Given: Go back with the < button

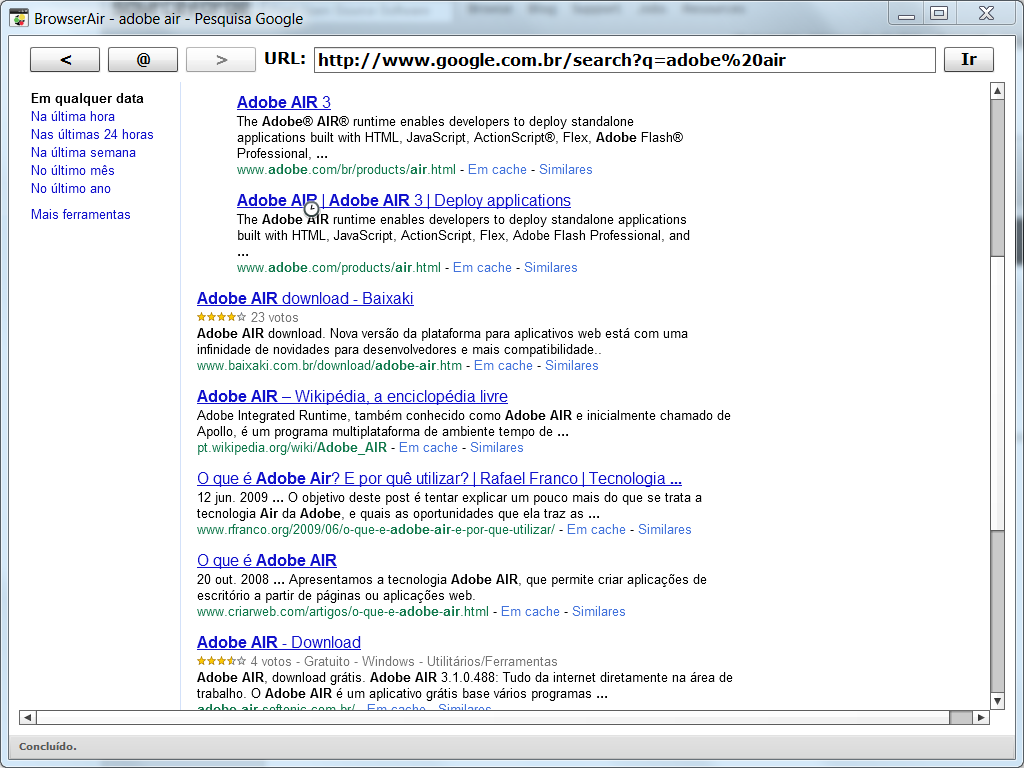Looking at the screenshot, I should point(65,59).
